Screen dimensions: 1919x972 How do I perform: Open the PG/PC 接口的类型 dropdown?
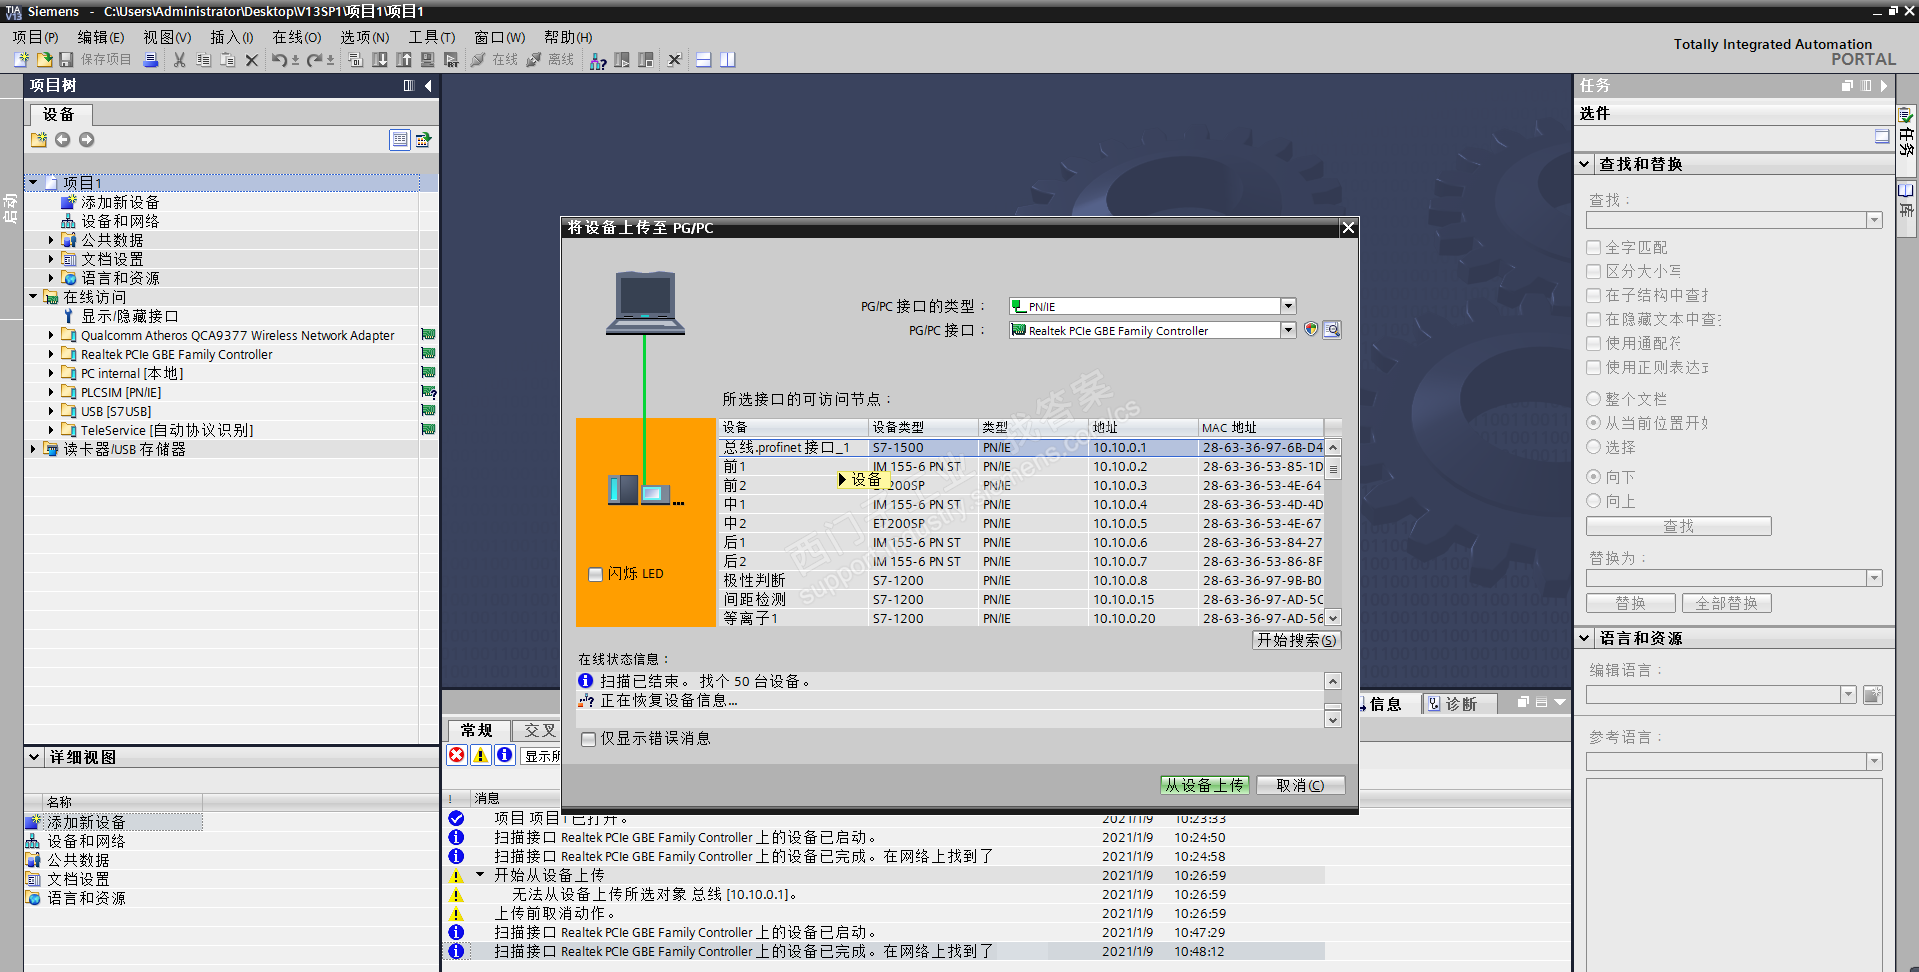coord(1289,306)
